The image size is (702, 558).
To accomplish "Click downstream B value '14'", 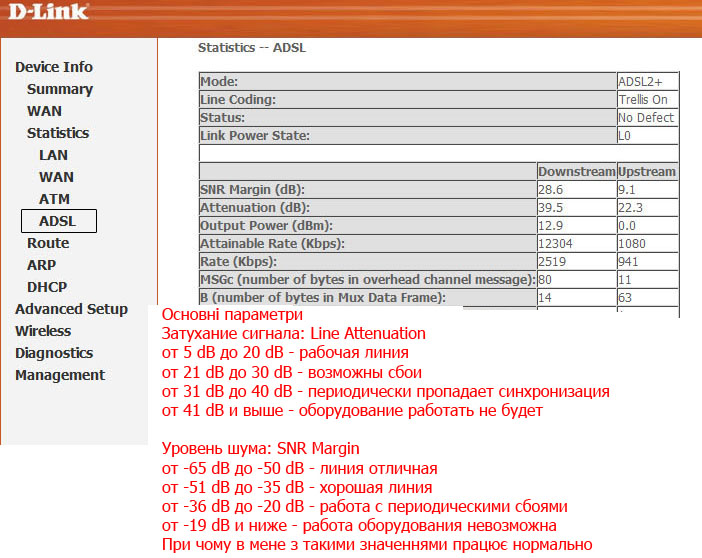I will [x=545, y=297].
